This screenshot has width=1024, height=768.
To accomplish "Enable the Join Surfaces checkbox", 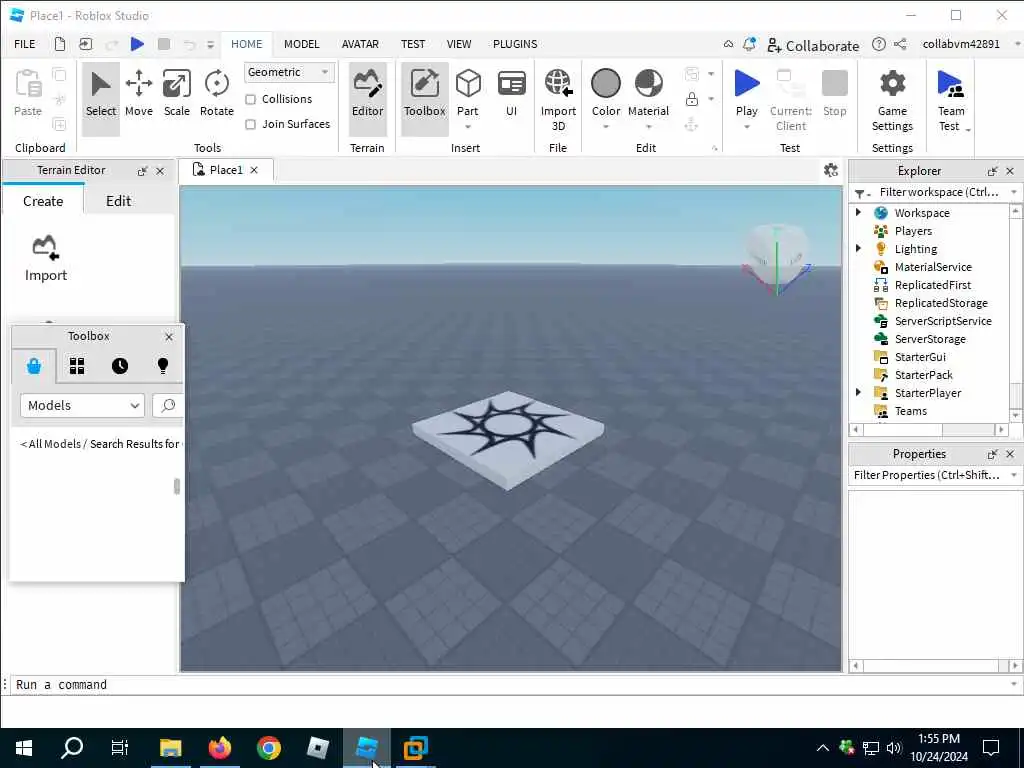I will (250, 124).
